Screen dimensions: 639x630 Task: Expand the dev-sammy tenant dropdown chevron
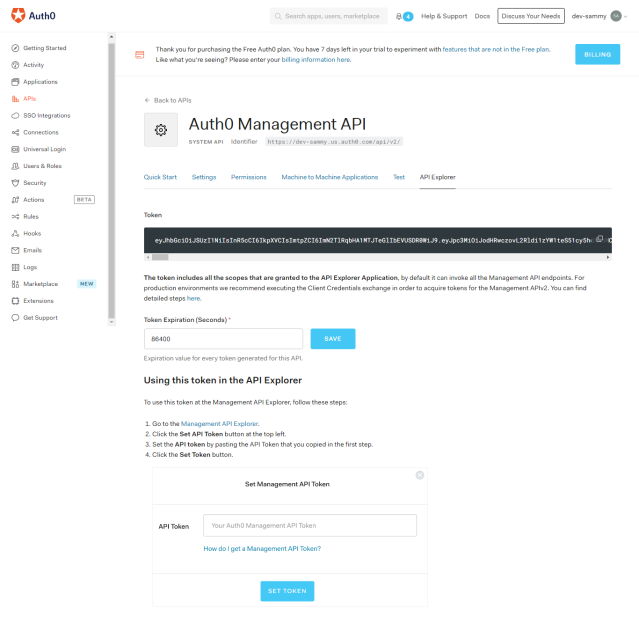coord(626,16)
